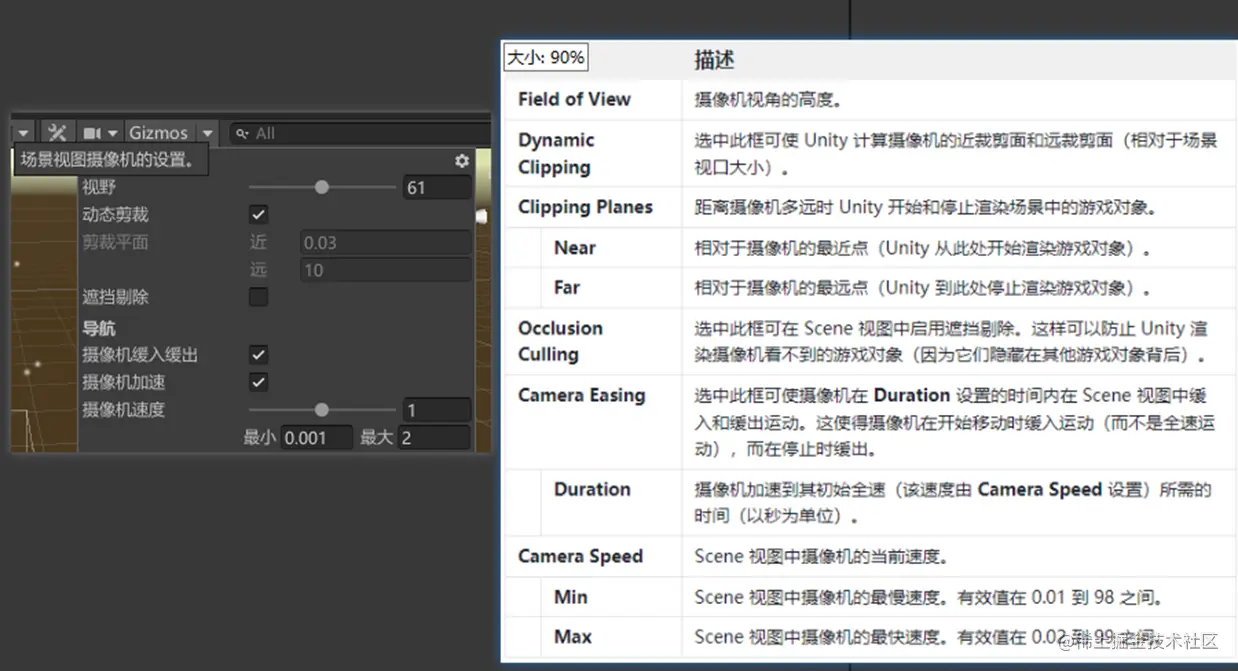1238x671 pixels.
Task: Click the 导航 section heading
Action: tap(98, 327)
